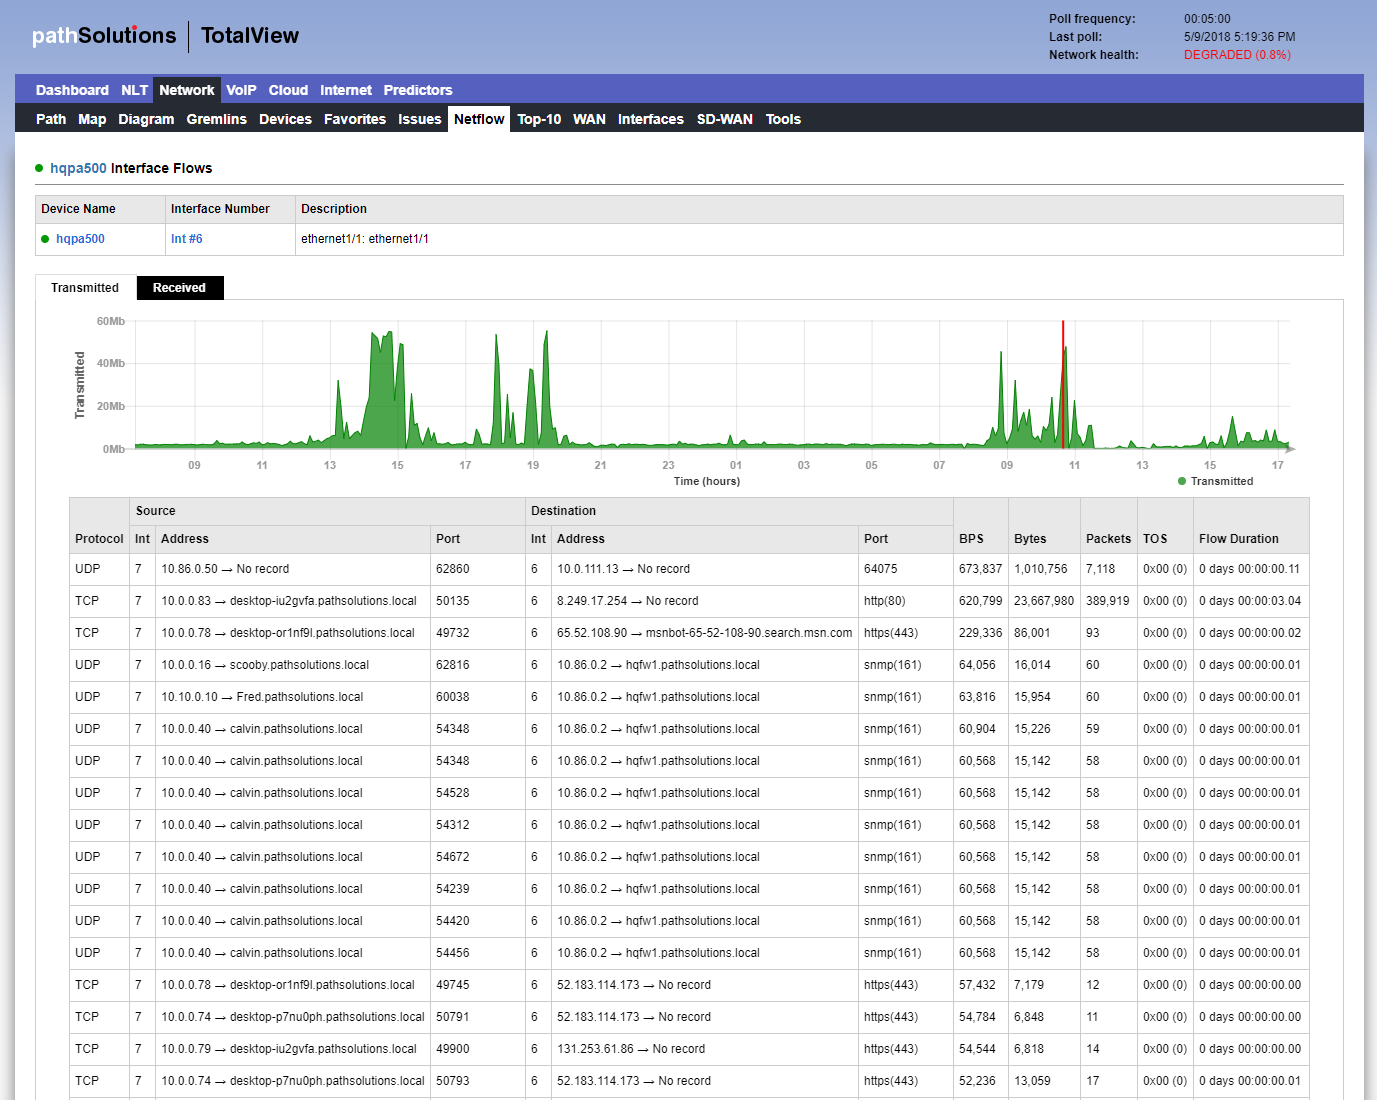This screenshot has width=1377, height=1100.
Task: Click the green device status indicator in the table
Action: [x=45, y=239]
